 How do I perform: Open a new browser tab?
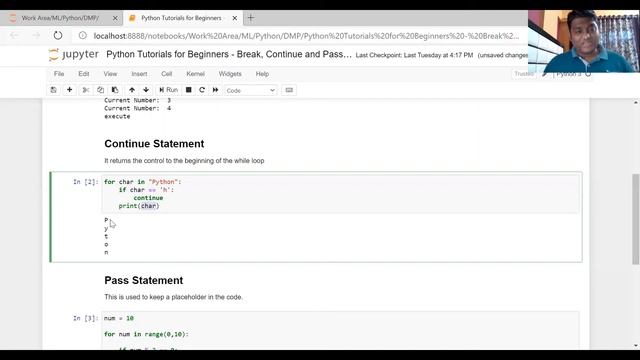[251, 18]
